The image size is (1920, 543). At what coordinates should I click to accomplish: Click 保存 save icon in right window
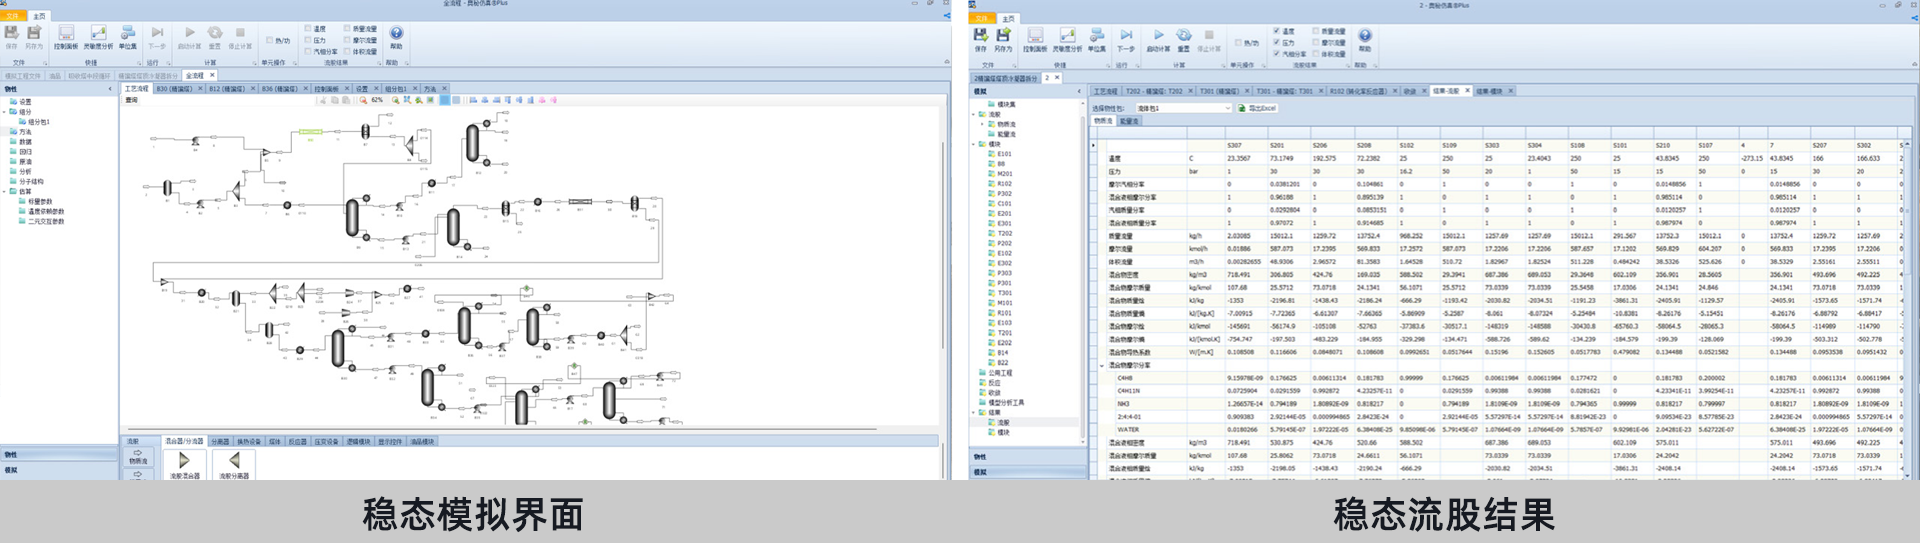click(980, 36)
